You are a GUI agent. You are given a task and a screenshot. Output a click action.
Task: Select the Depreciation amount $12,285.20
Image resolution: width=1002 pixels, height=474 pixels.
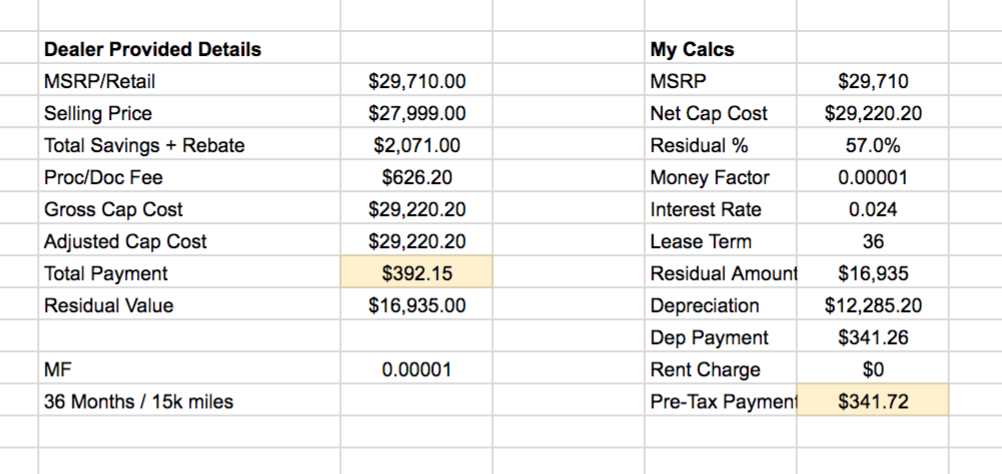[x=873, y=305]
